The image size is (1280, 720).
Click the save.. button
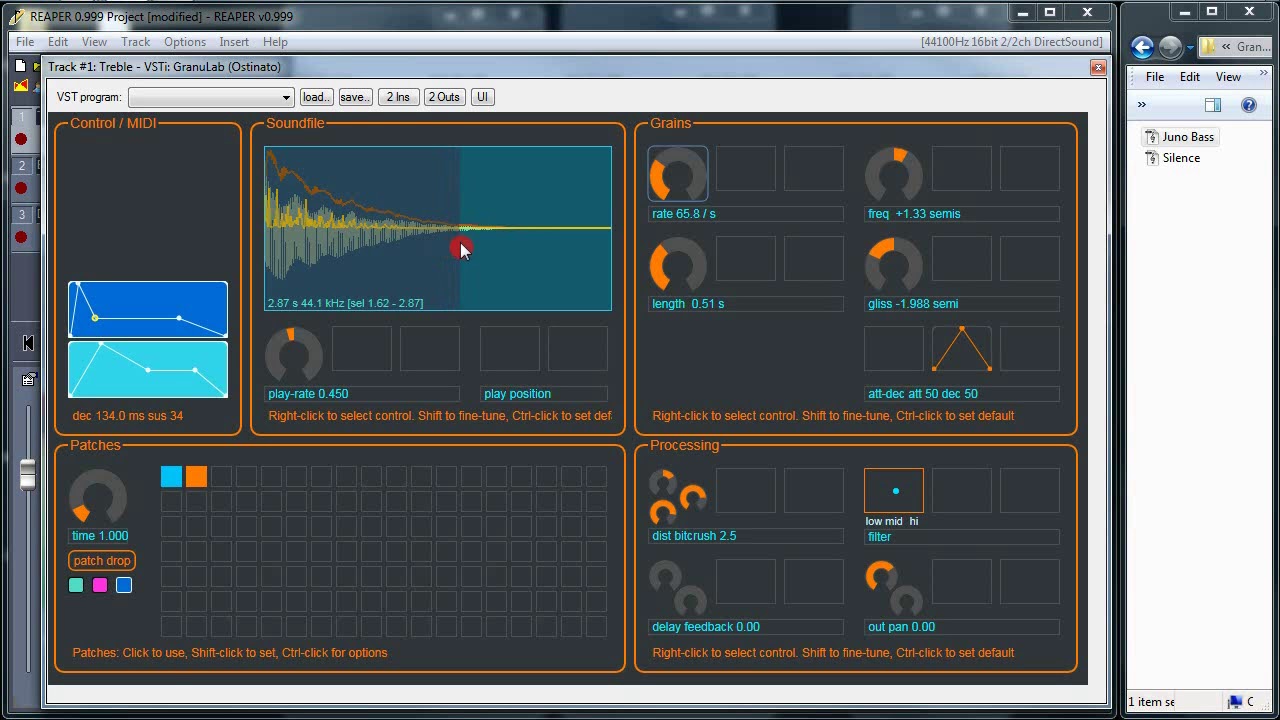[x=354, y=97]
